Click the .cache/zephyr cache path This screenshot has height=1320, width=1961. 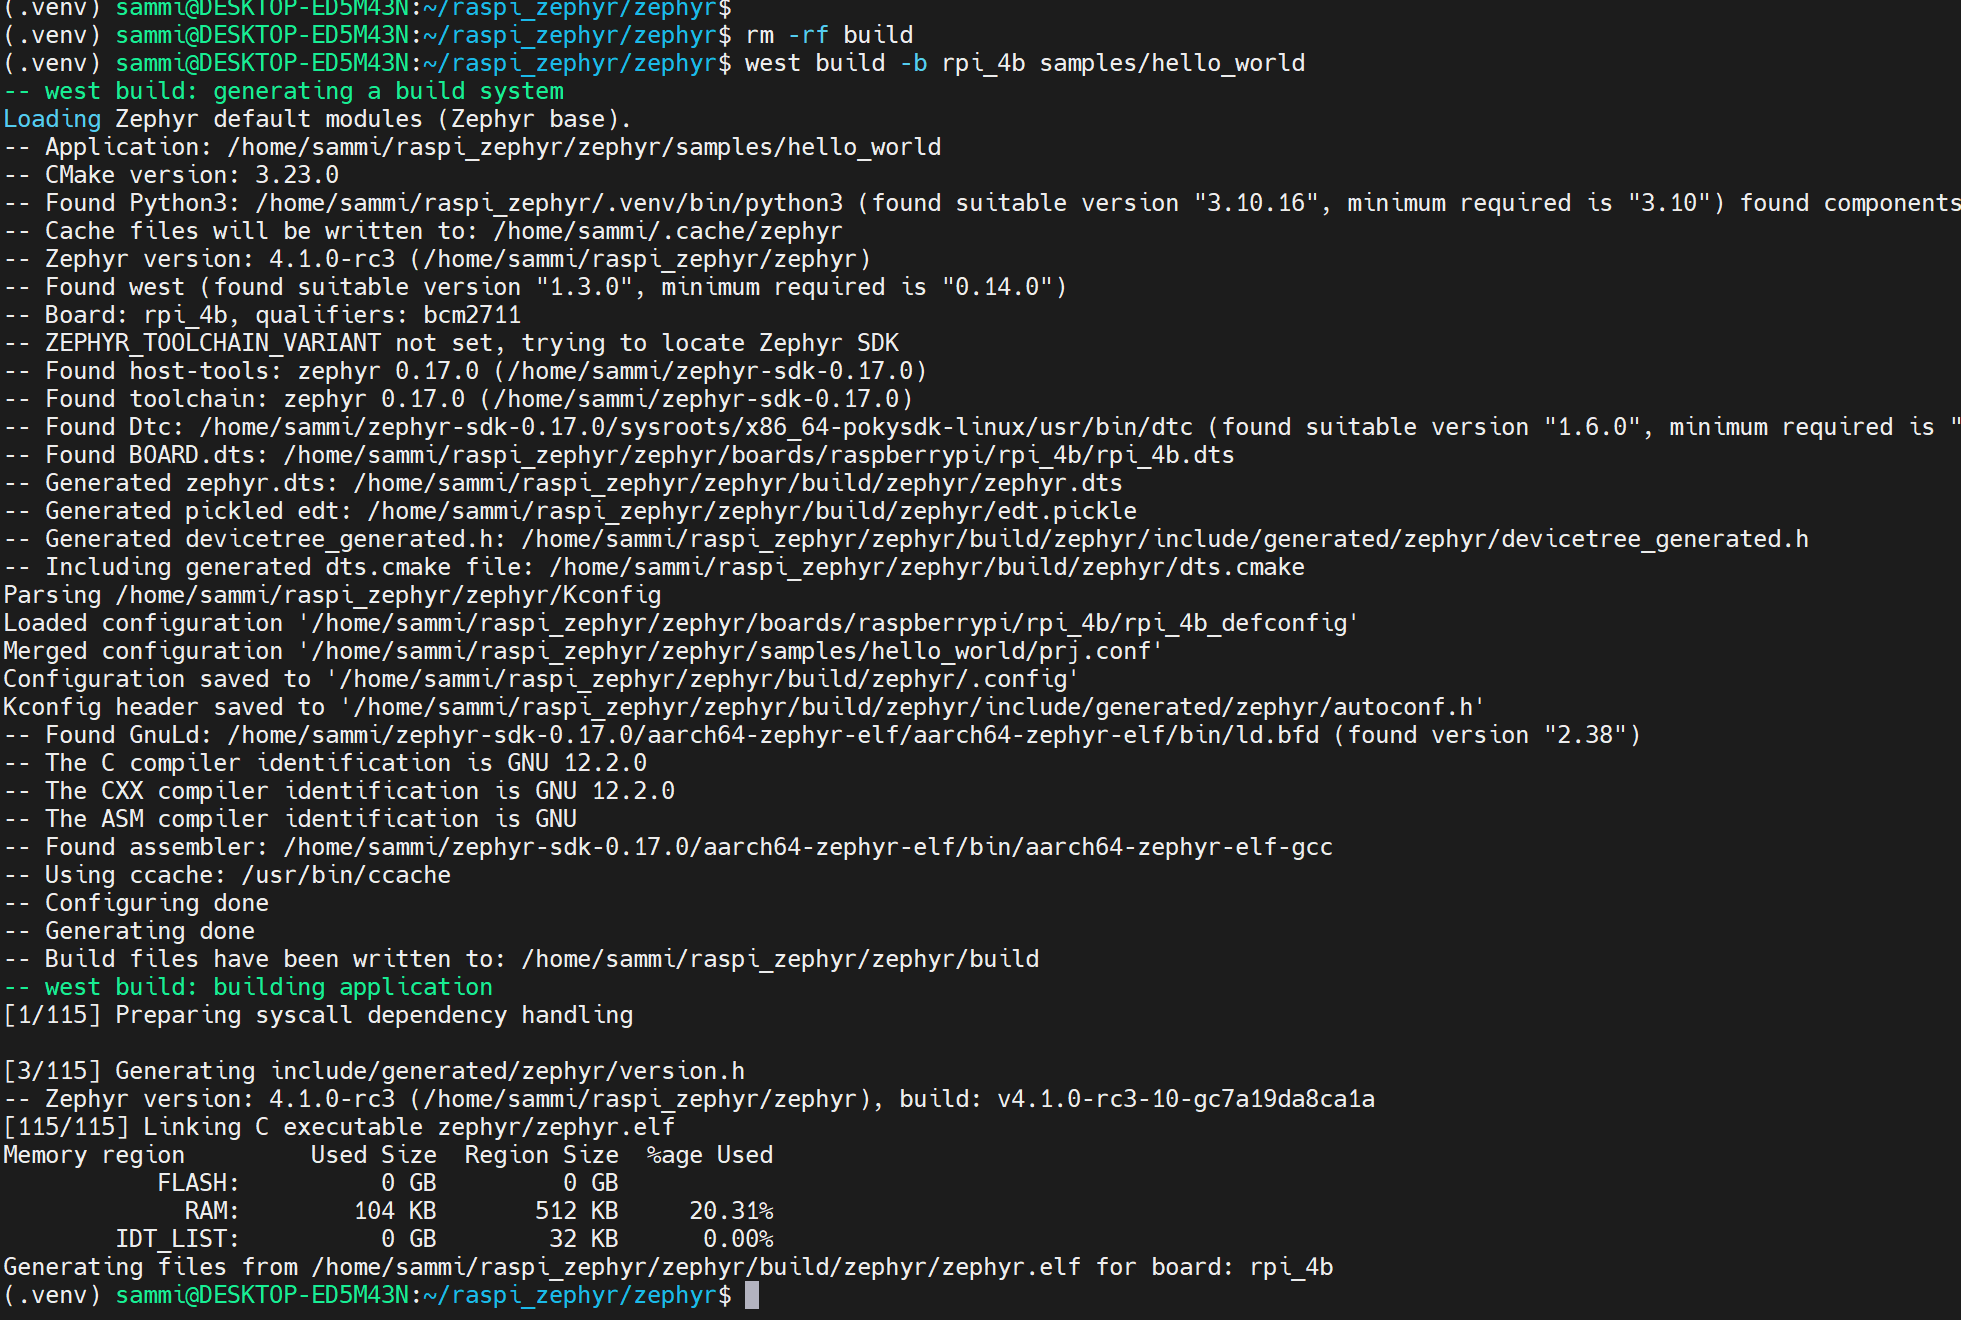[x=668, y=231]
